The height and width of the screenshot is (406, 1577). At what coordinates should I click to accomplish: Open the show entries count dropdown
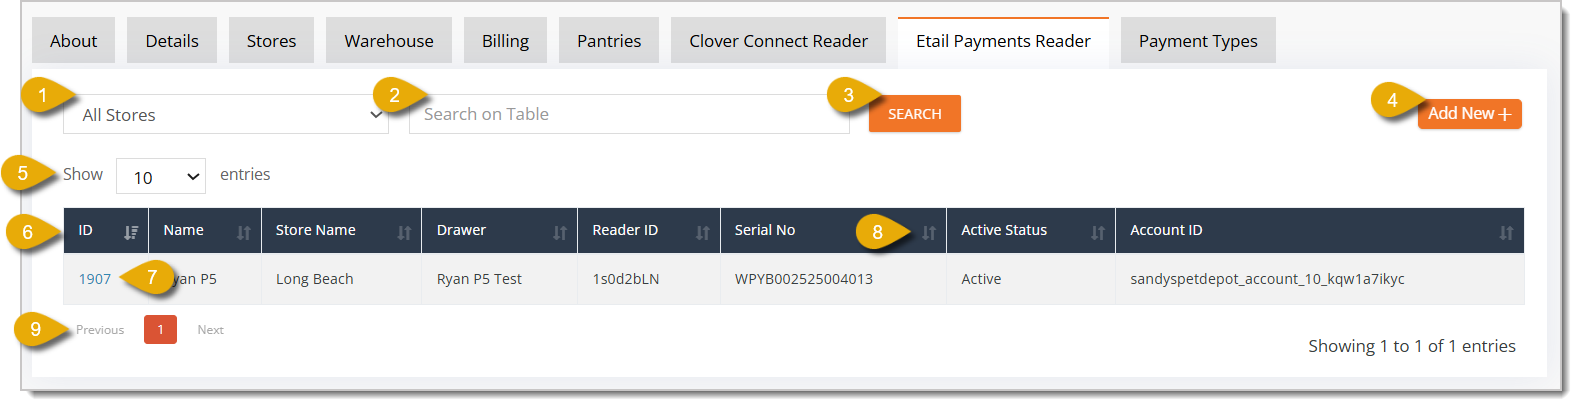(161, 176)
